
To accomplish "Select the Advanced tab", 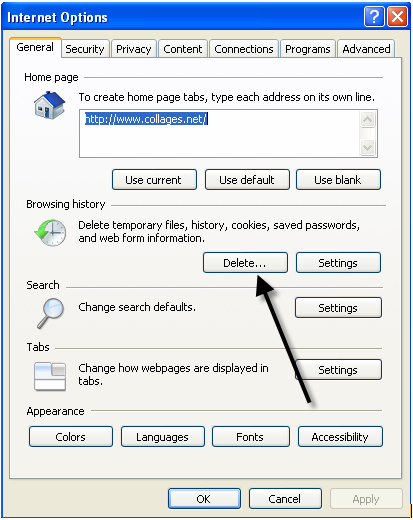I will (x=366, y=49).
